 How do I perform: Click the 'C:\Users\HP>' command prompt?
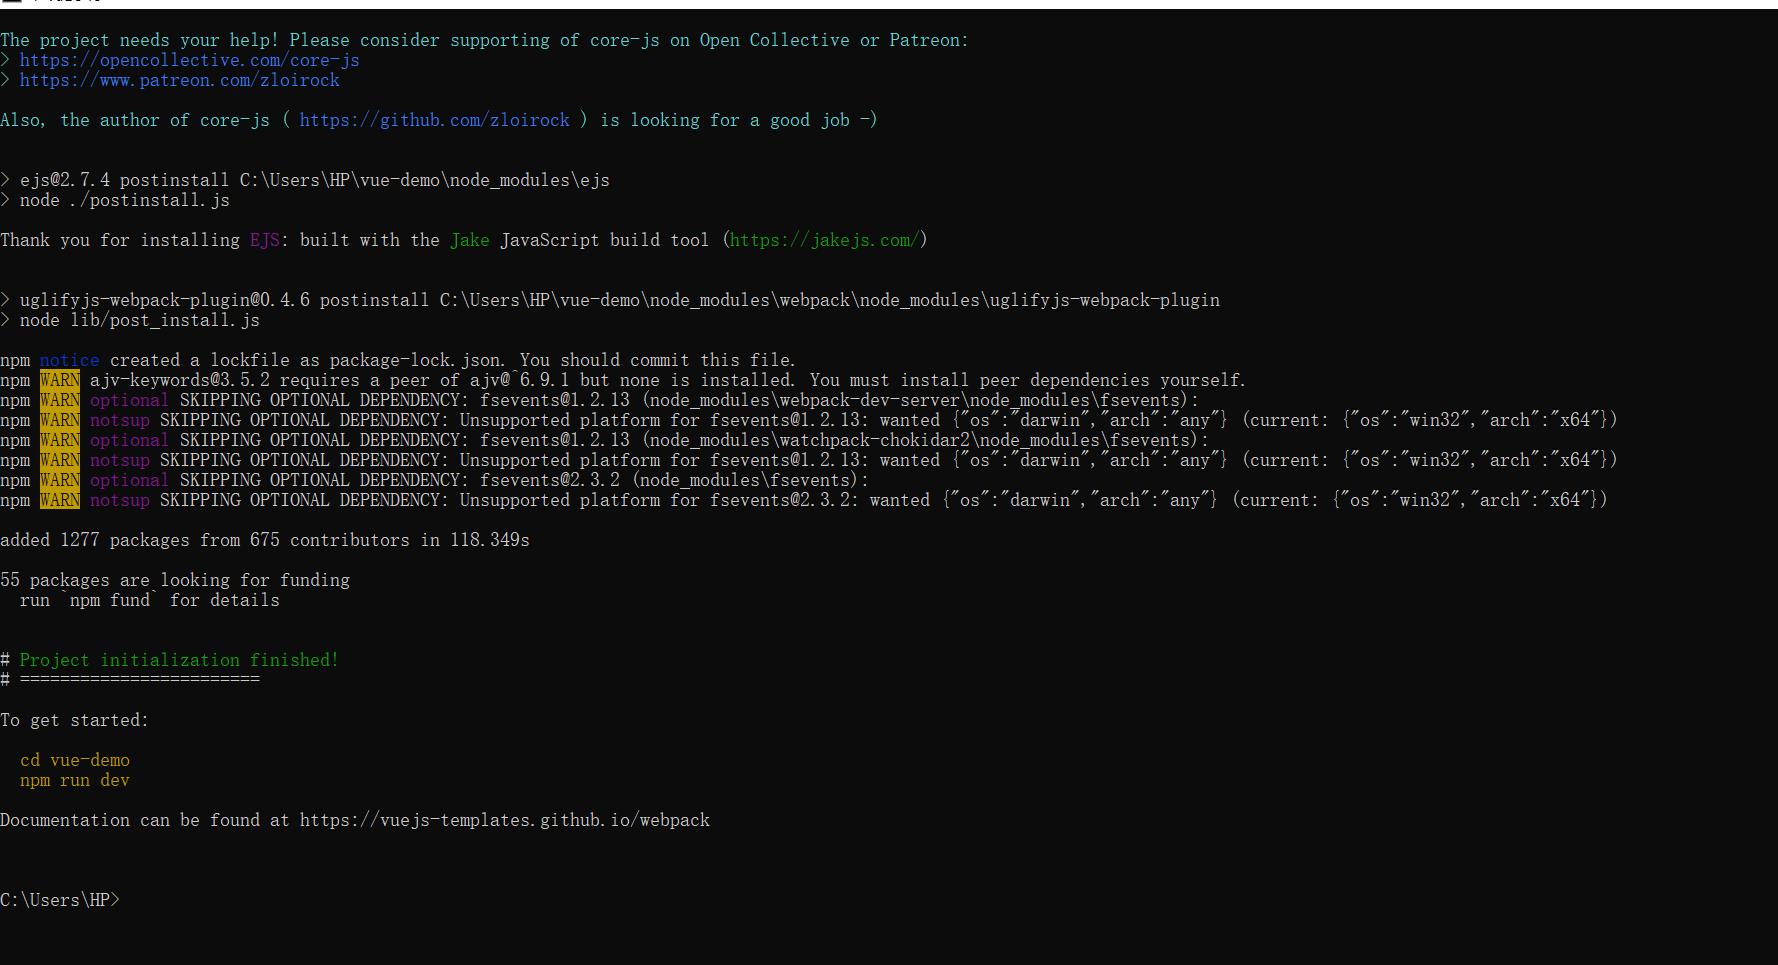coord(60,900)
